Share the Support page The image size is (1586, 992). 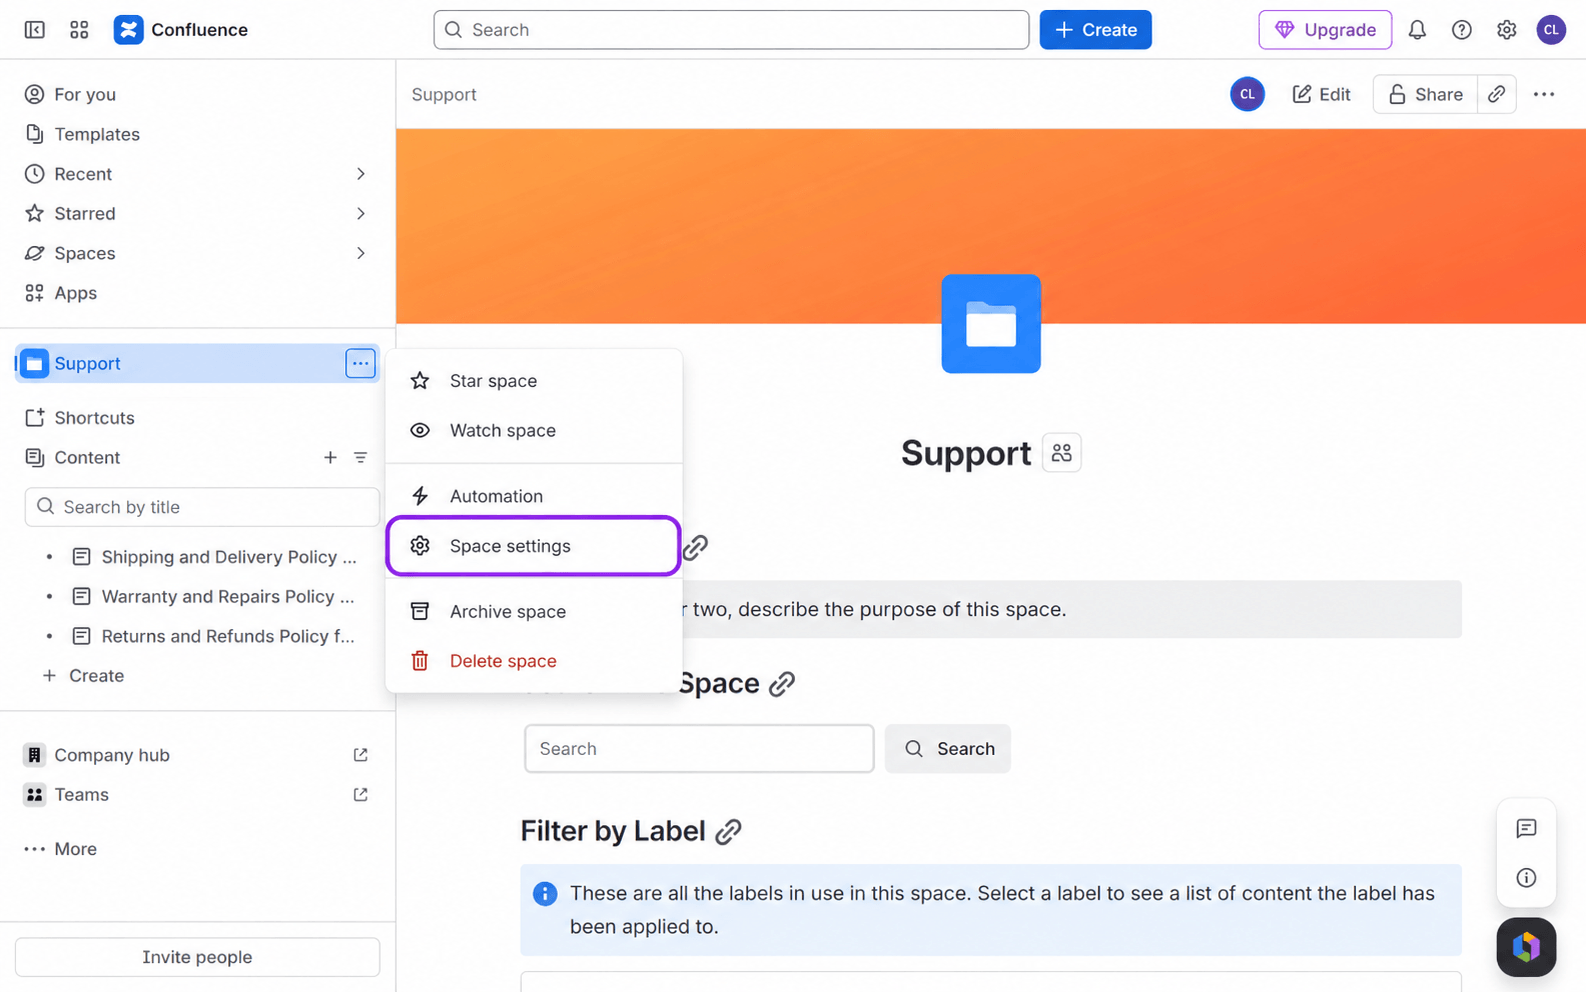pyautogui.click(x=1425, y=94)
